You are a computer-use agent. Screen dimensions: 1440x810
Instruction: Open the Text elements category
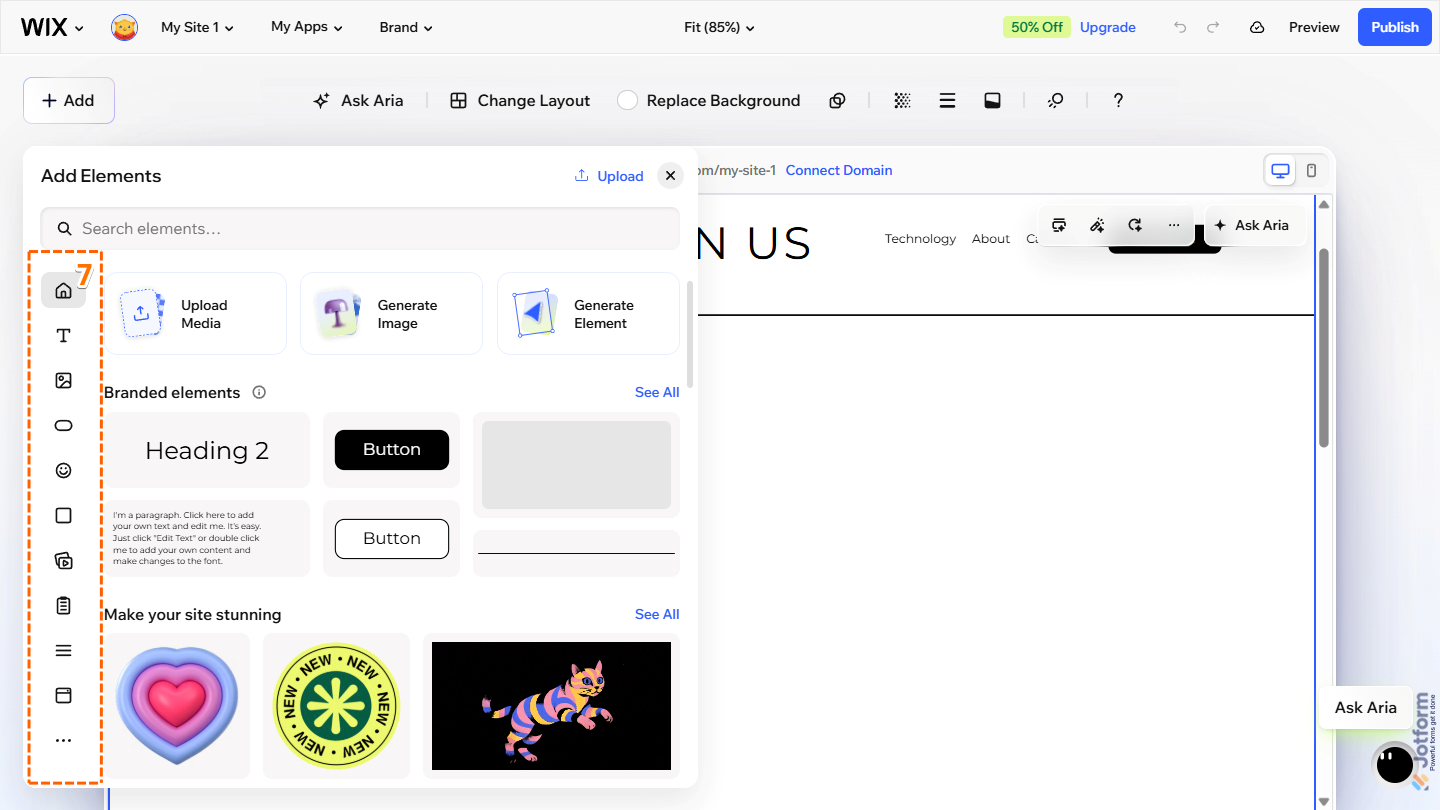63,335
